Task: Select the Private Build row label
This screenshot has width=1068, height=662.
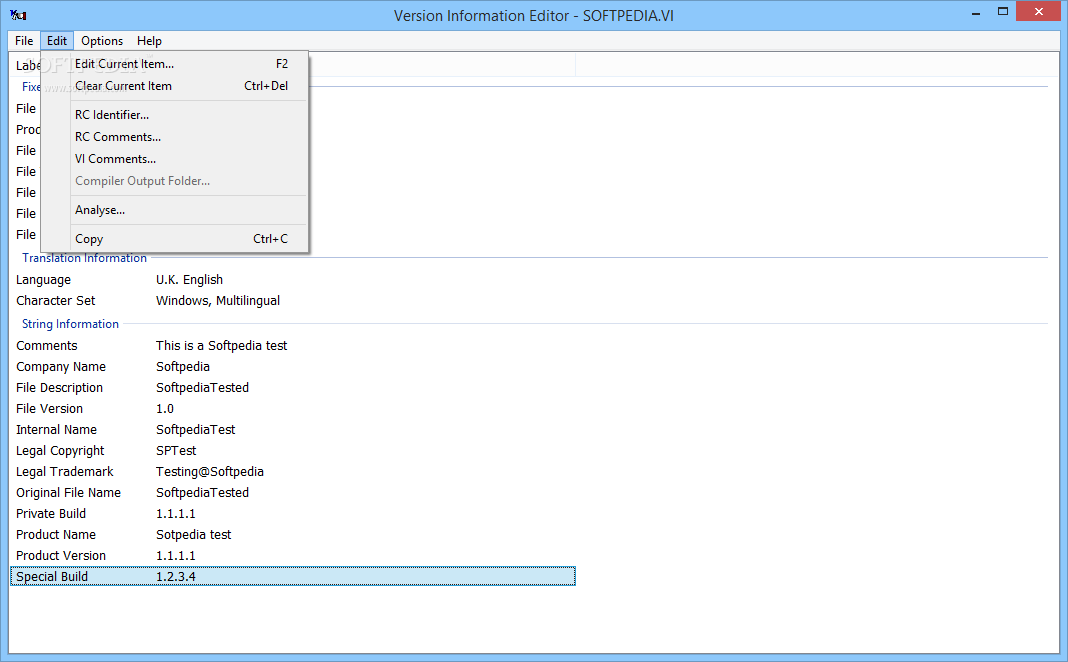Action: [51, 514]
